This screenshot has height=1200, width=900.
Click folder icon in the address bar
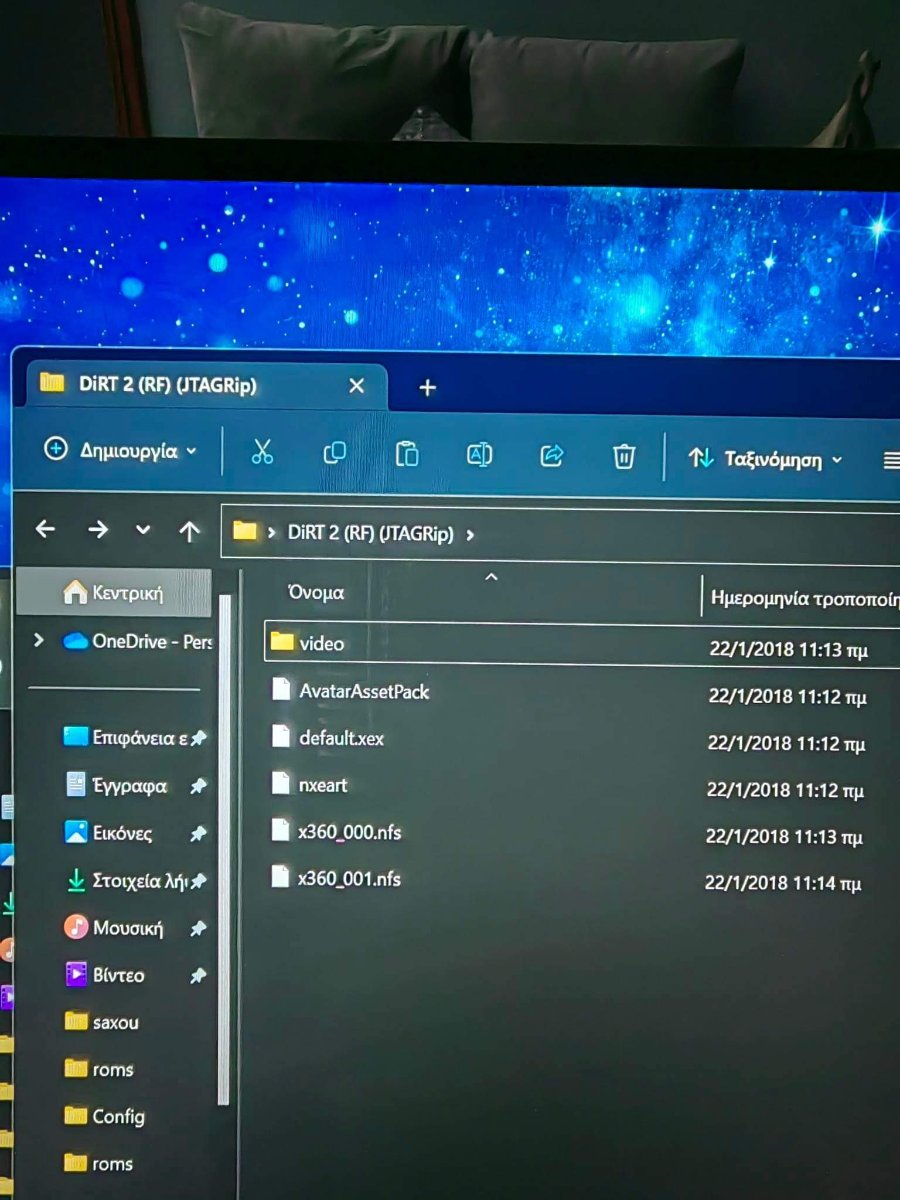tap(245, 531)
